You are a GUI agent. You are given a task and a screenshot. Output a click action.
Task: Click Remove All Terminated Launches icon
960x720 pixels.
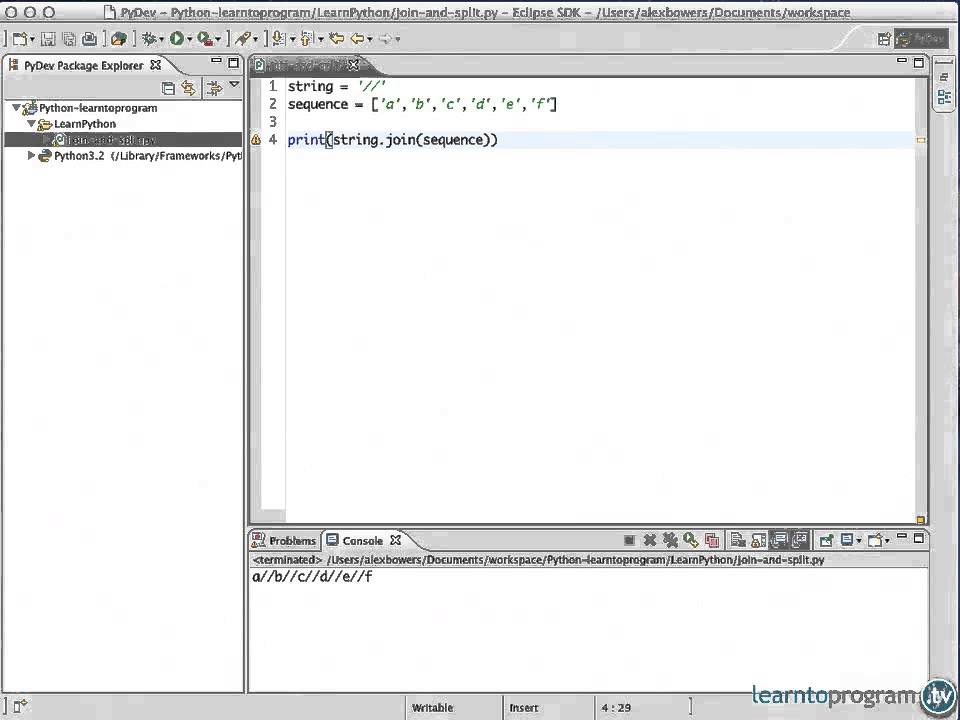click(670, 540)
